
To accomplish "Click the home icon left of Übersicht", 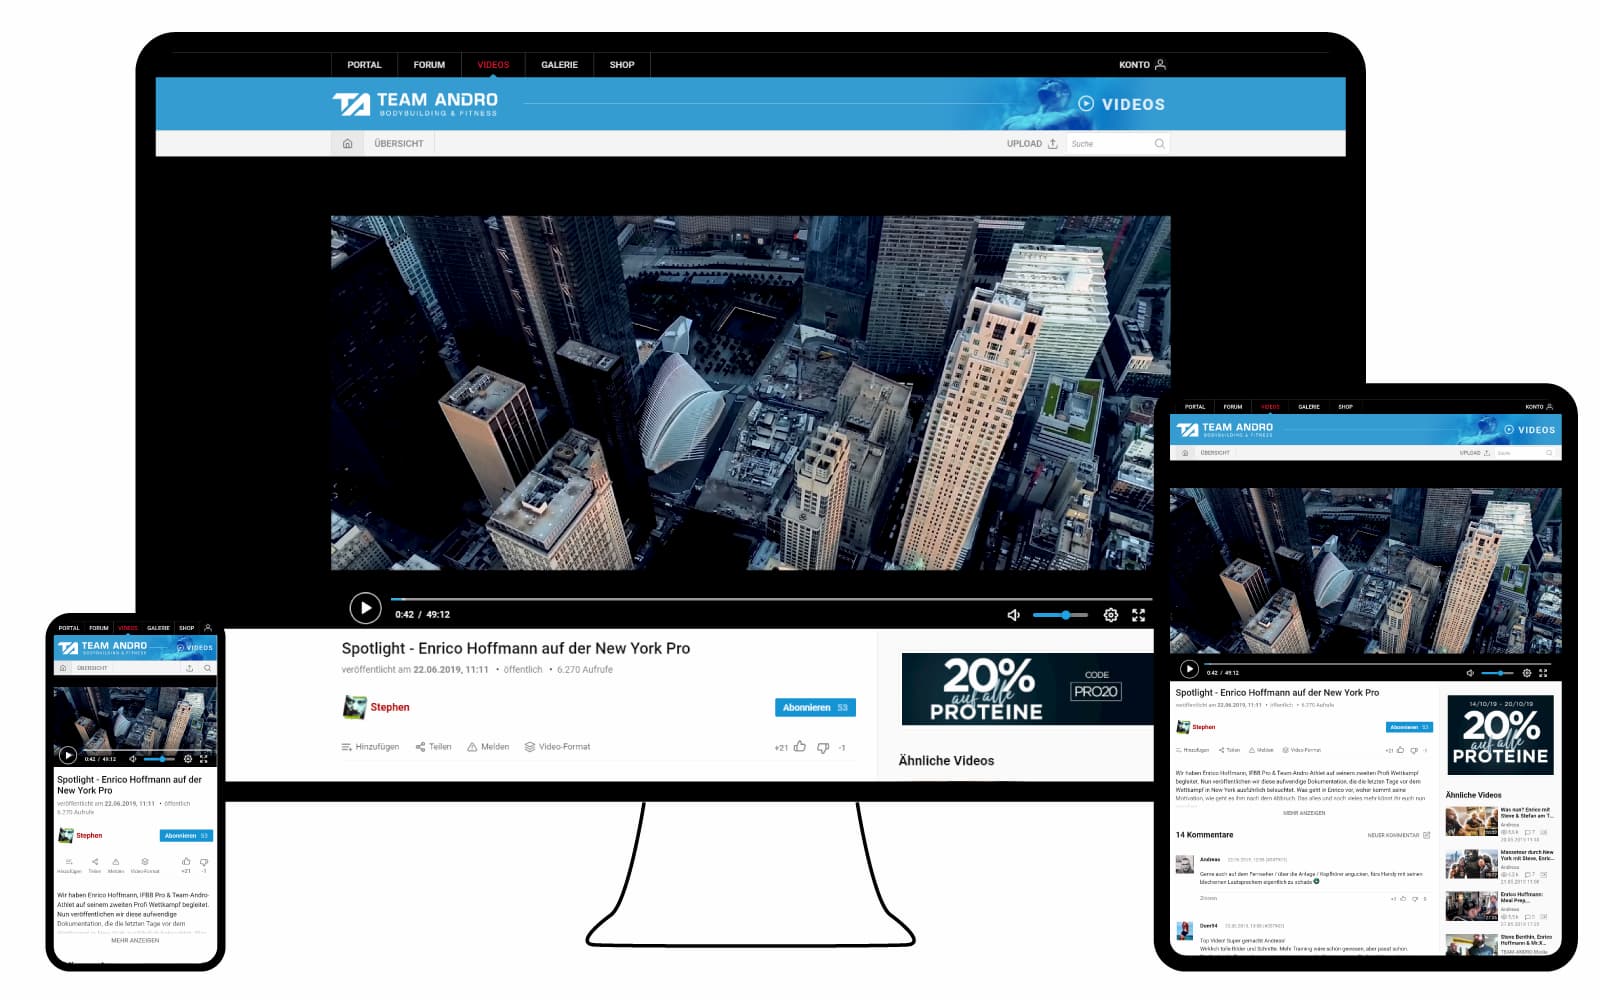I will [347, 143].
